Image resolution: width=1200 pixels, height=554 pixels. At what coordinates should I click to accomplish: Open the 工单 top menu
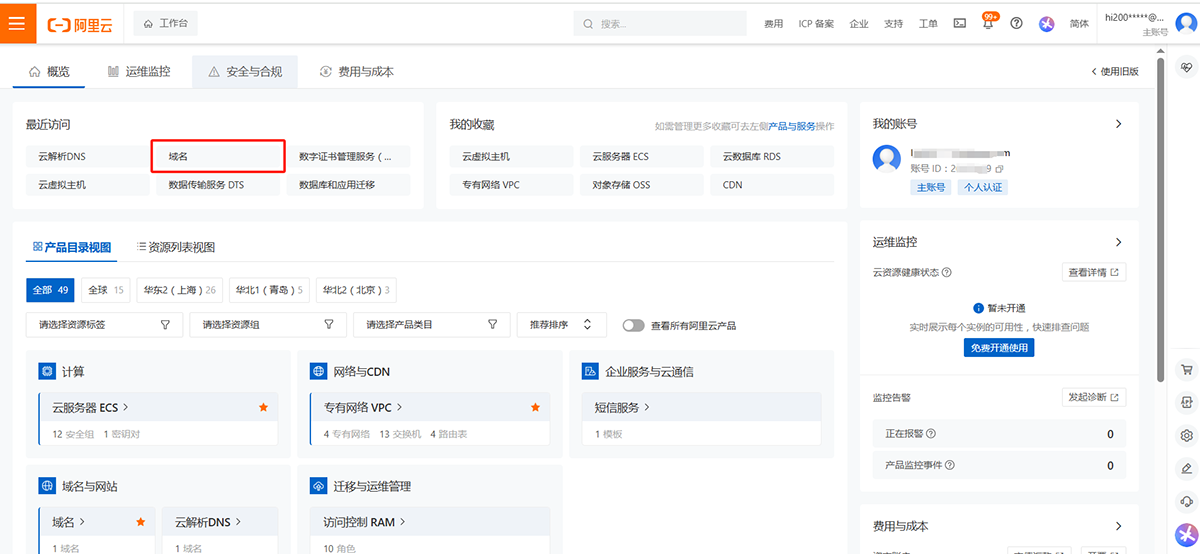point(928,23)
